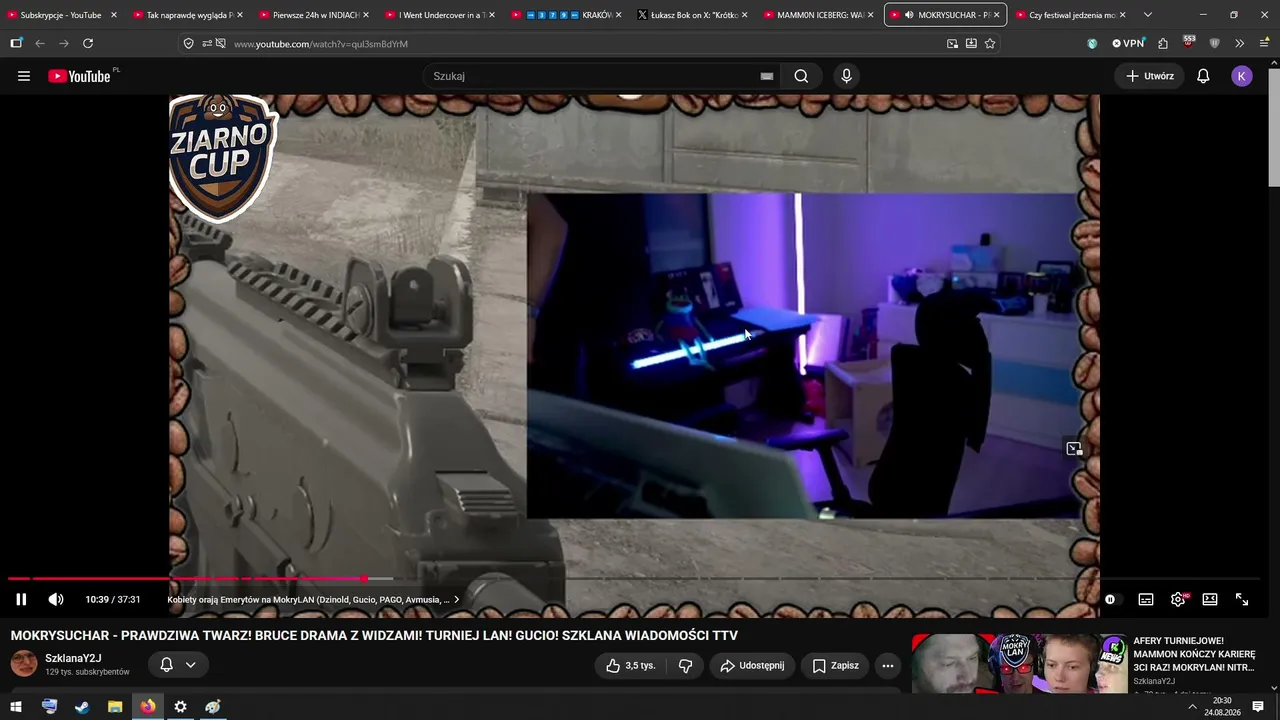Open the Windows Start menu
Viewport: 1280px width, 720px height.
tap(16, 707)
